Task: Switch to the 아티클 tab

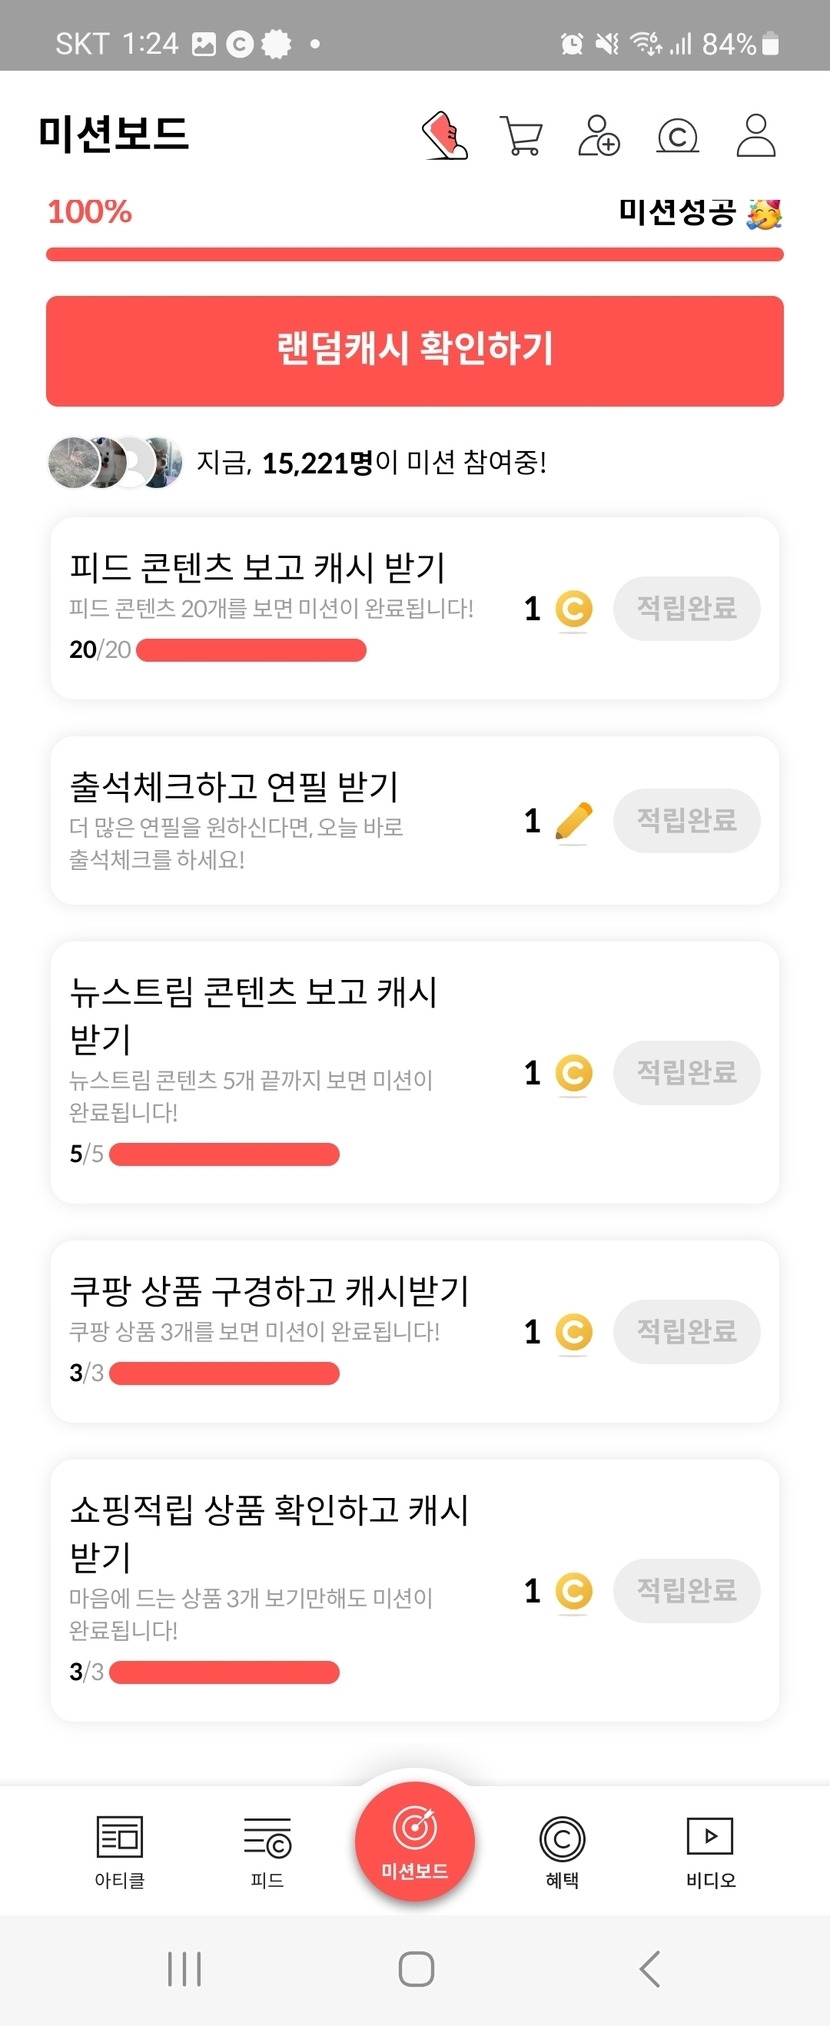Action: pyautogui.click(x=120, y=1851)
